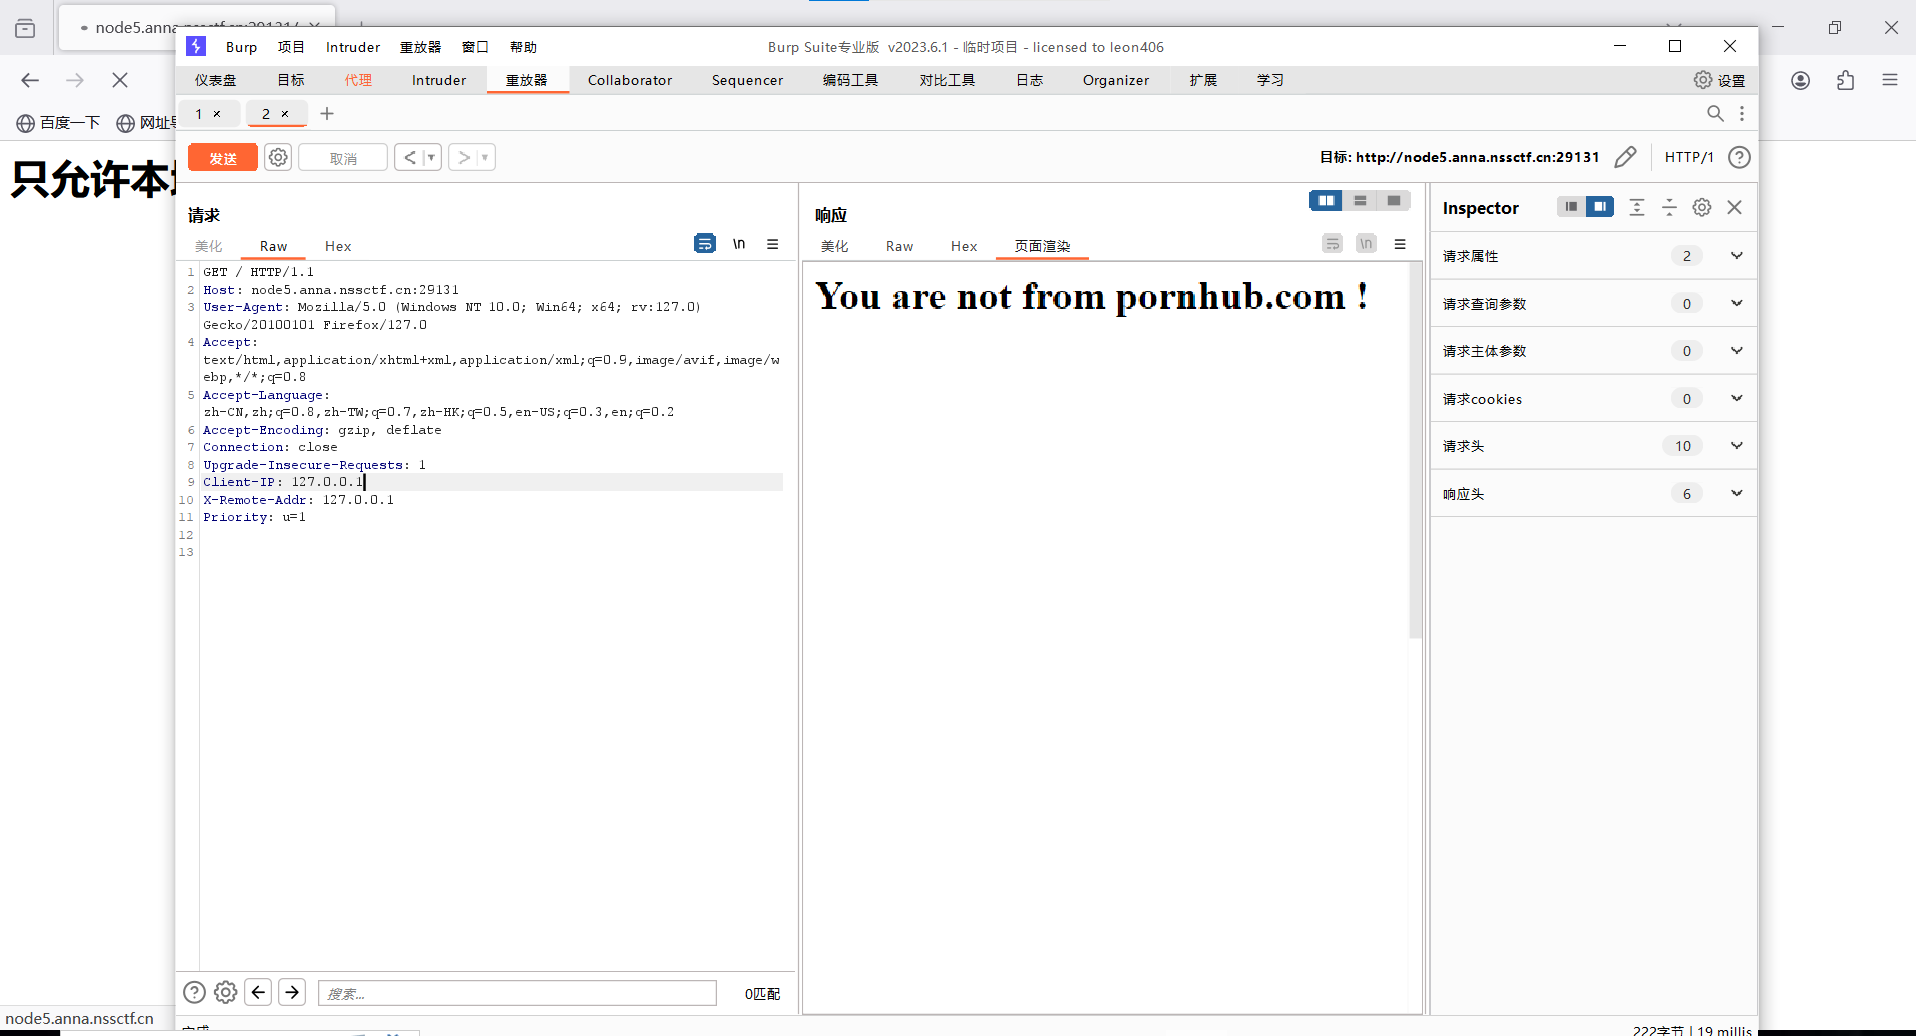Open the HTTP/1 protocol selector
1916x1036 pixels.
pos(1689,157)
